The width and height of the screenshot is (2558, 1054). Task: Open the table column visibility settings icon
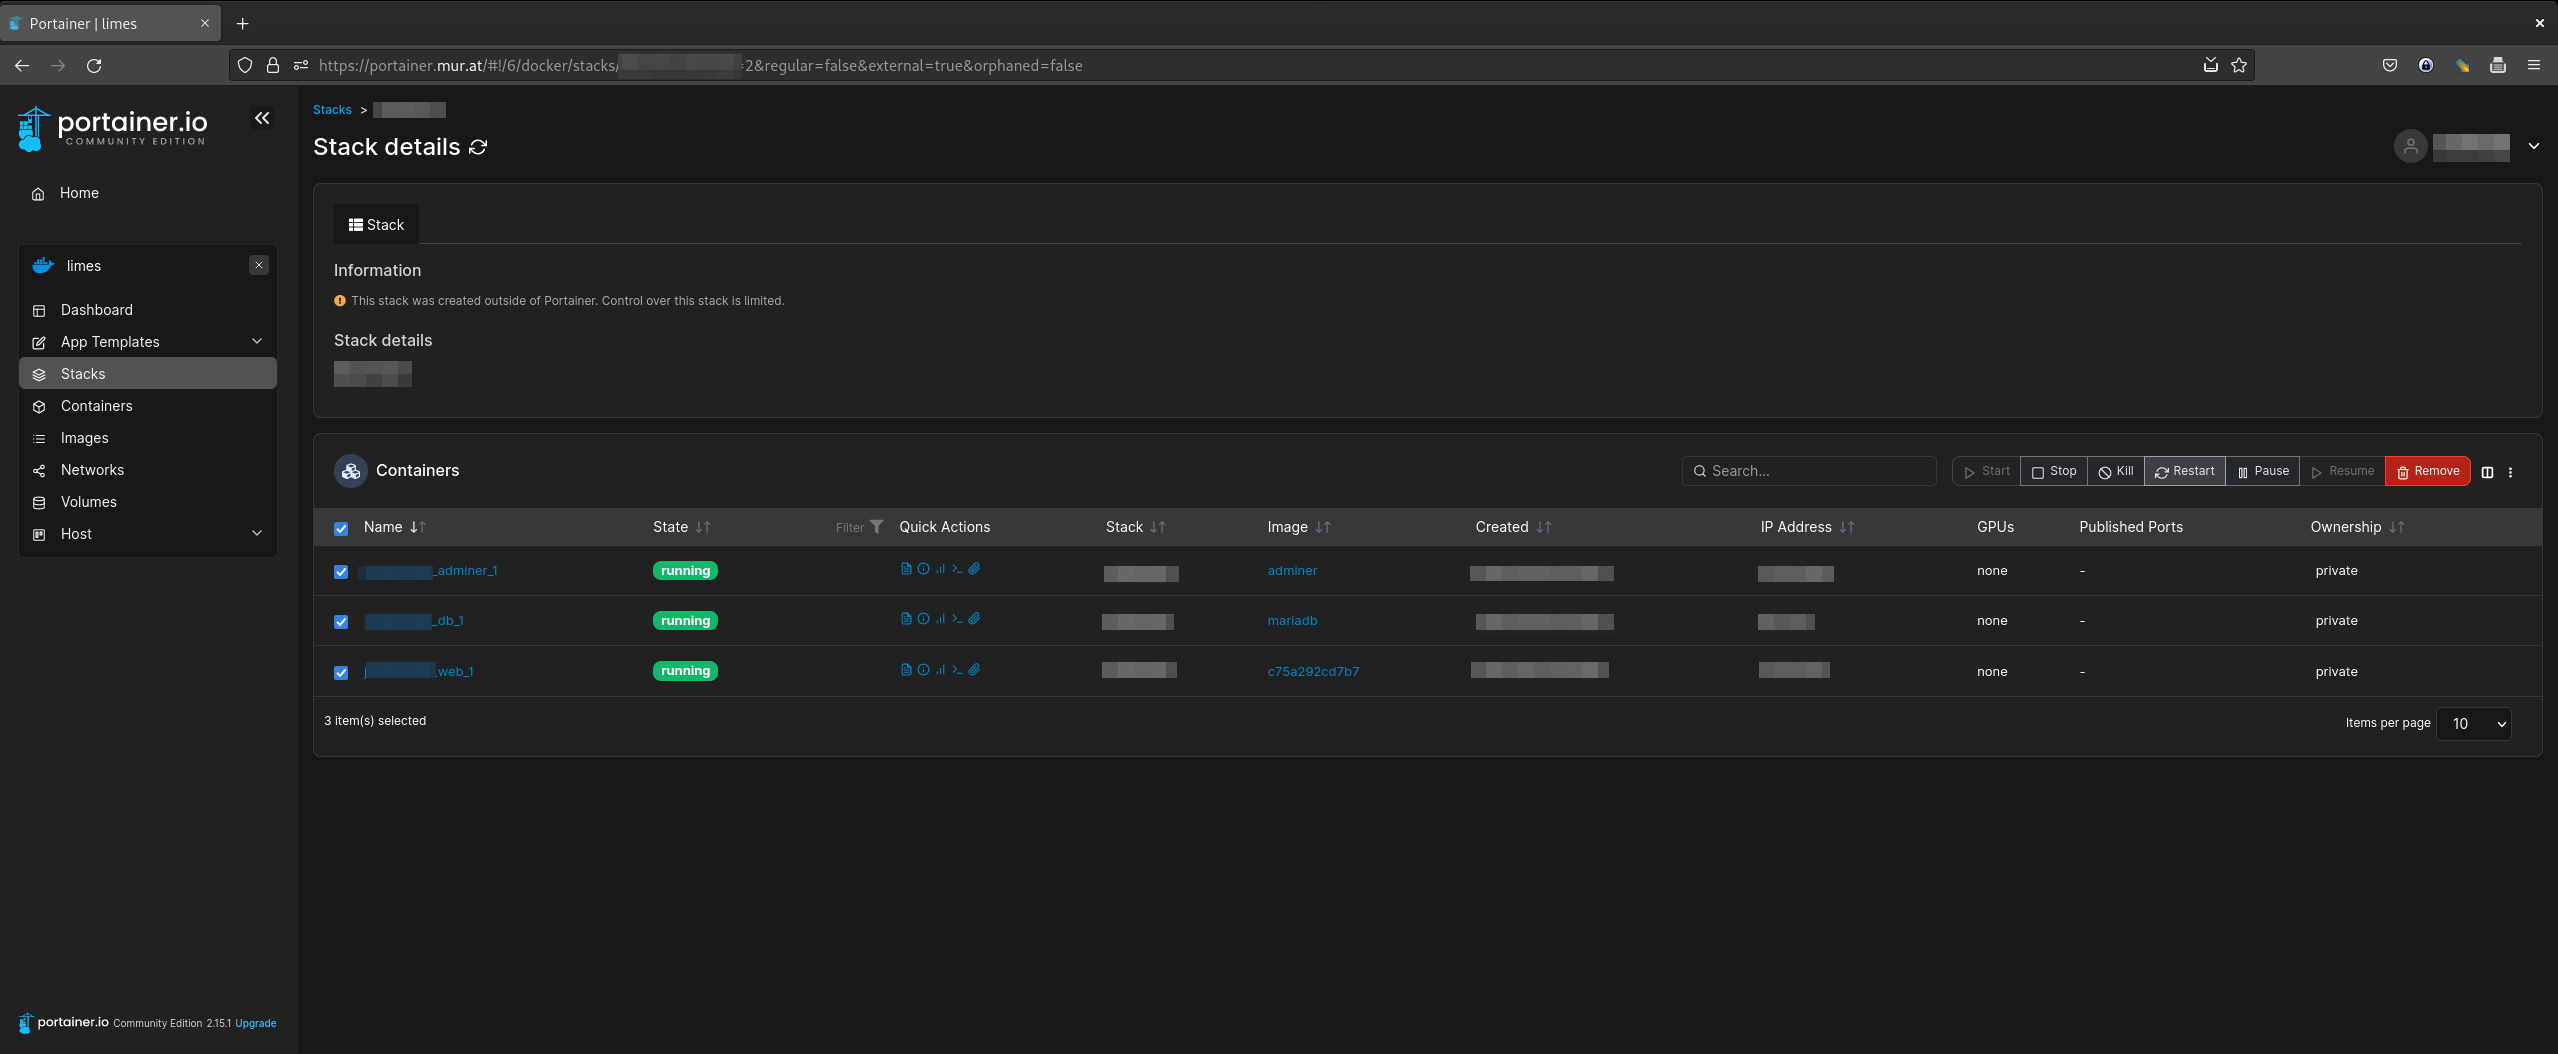pos(2487,472)
